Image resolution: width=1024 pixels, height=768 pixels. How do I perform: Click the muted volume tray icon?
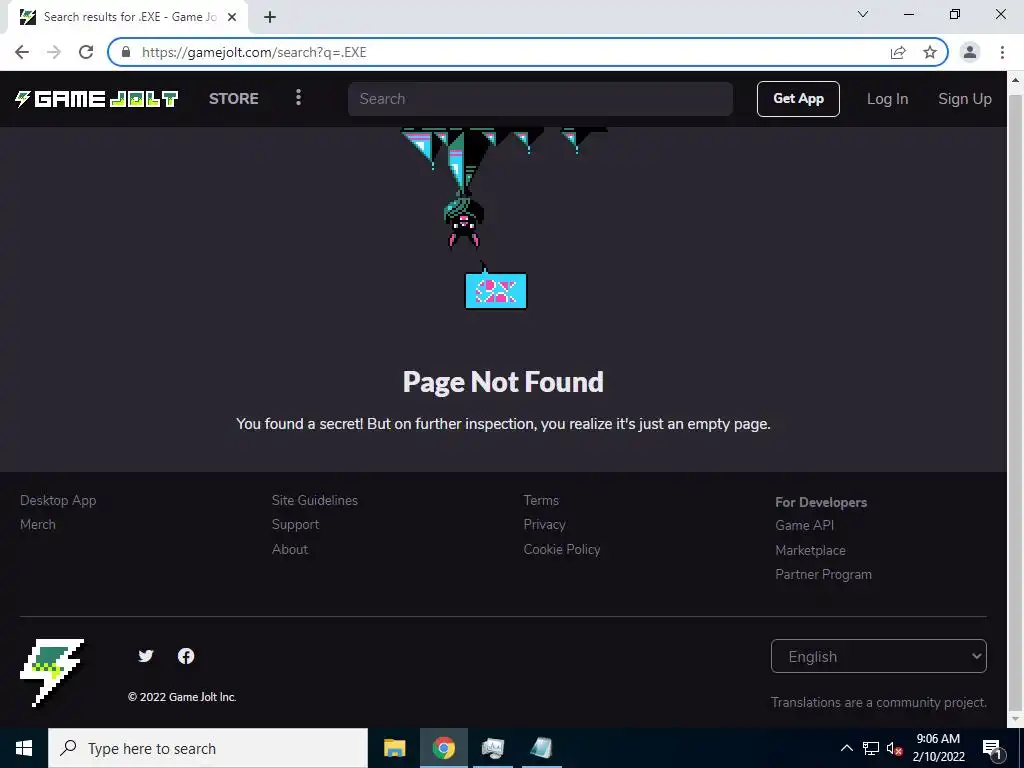(x=894, y=748)
